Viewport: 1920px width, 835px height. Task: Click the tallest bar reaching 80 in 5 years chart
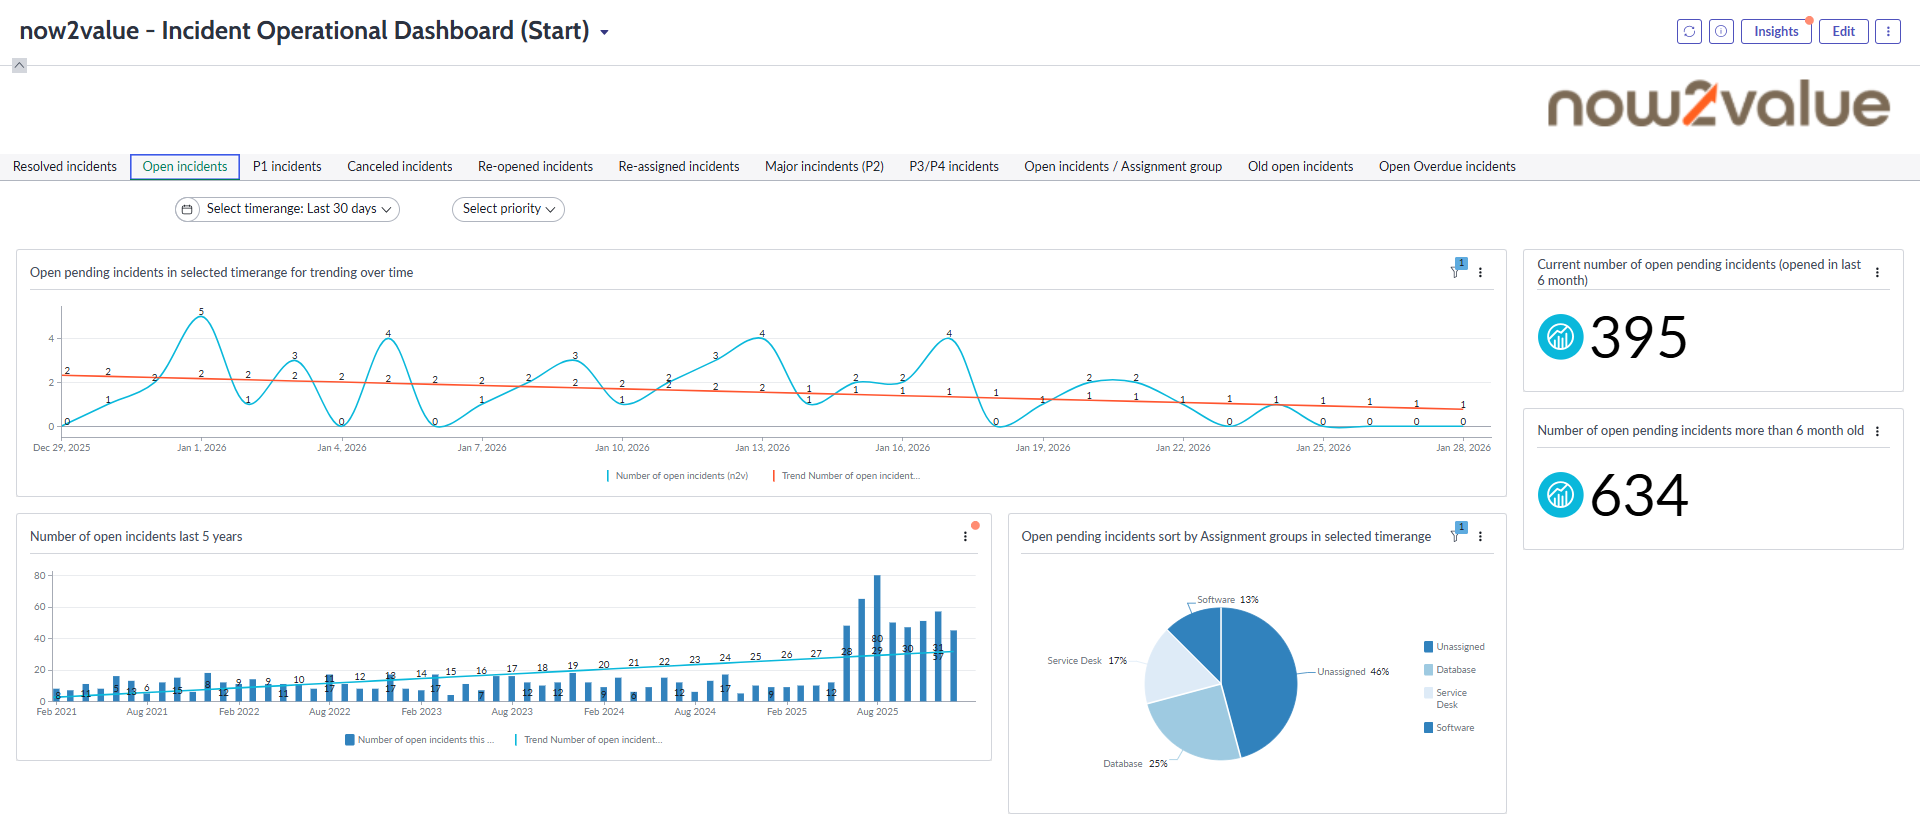(877, 638)
